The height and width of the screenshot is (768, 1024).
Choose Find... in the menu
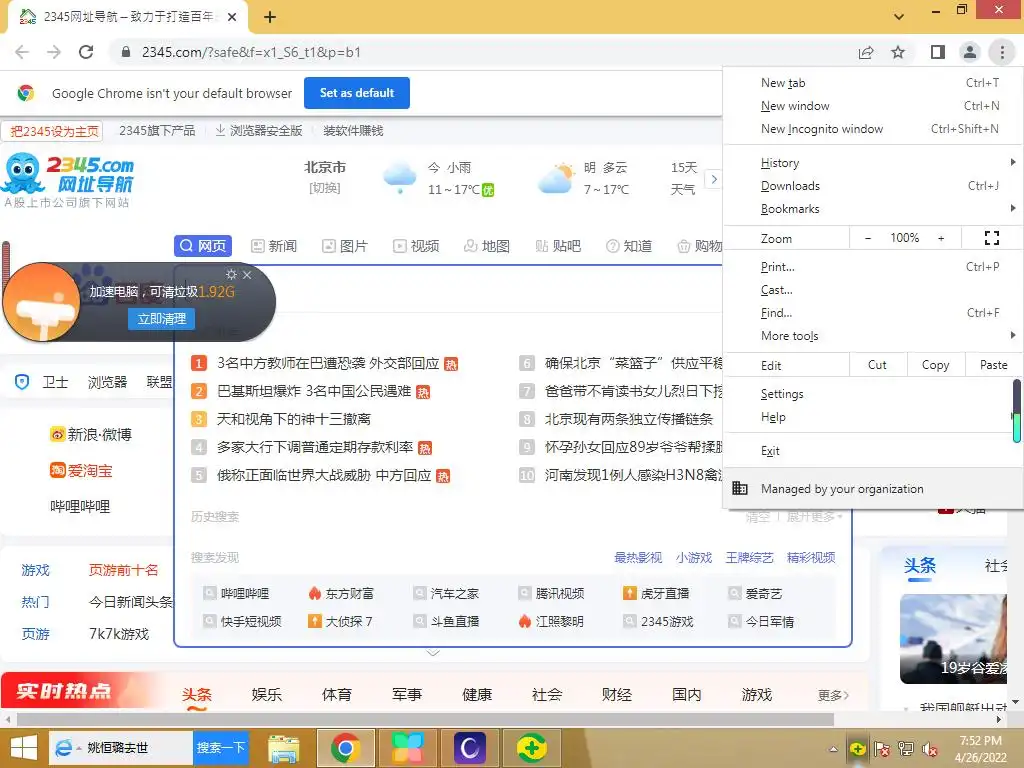point(873,312)
